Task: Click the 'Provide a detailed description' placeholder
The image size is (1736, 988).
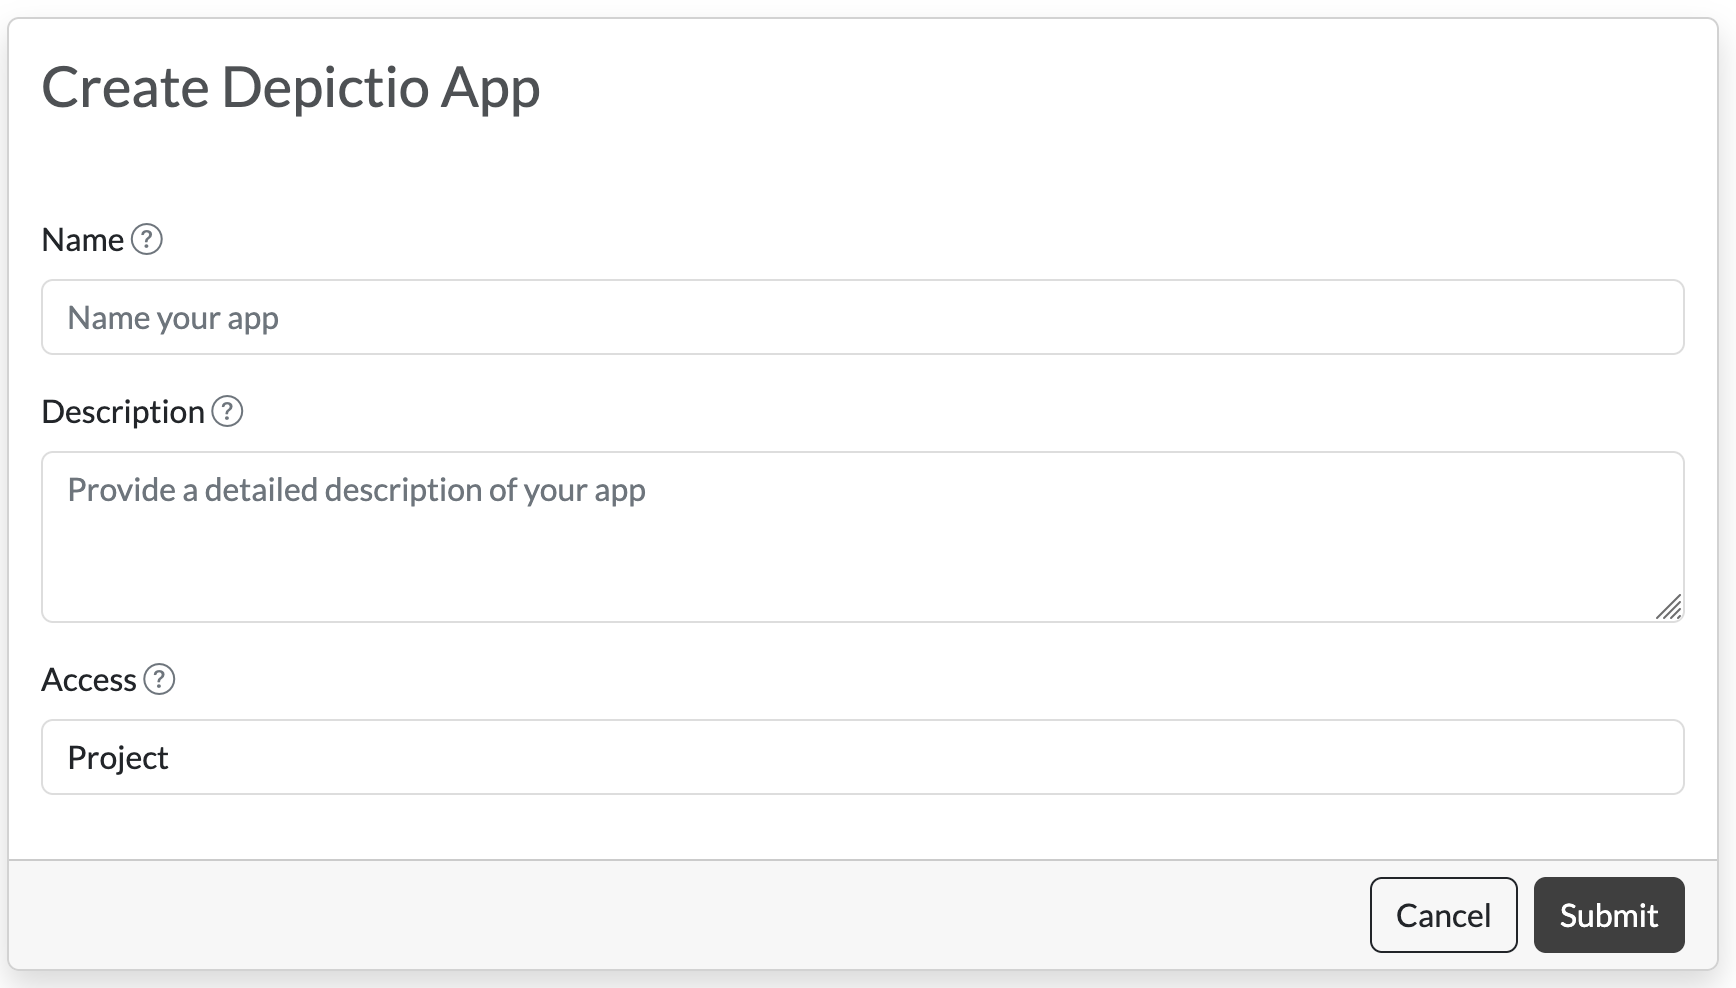Action: pos(356,490)
